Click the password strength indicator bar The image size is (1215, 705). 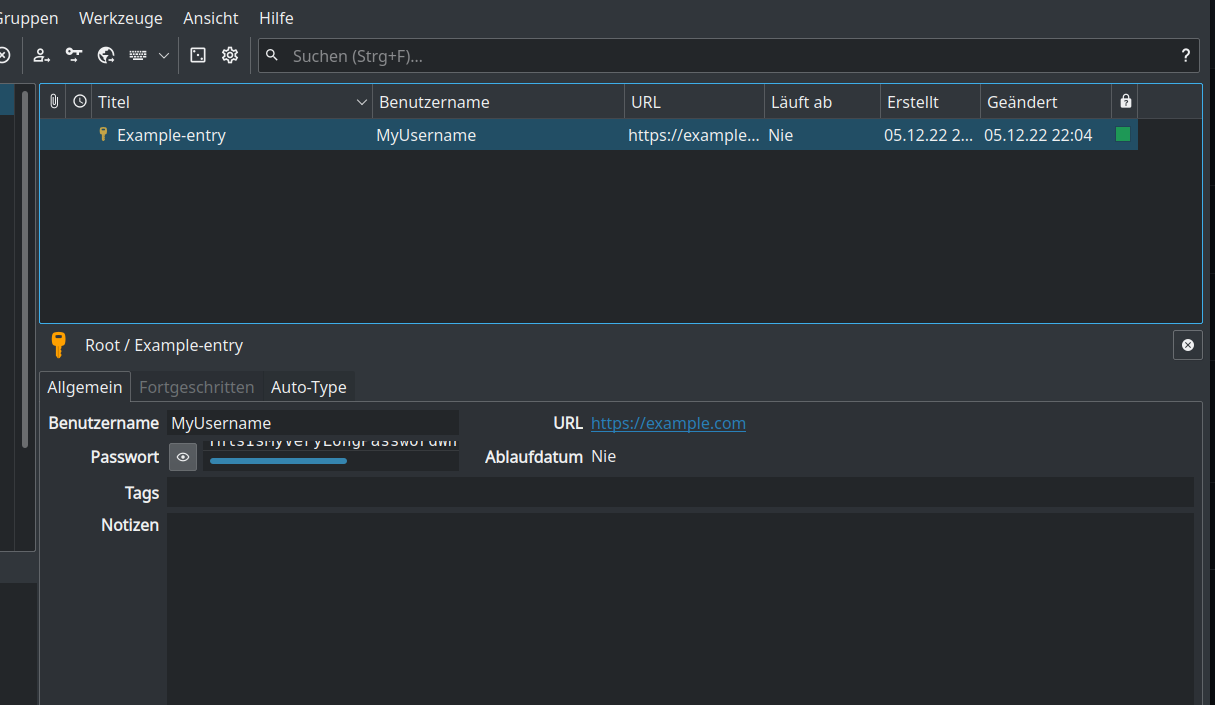(278, 460)
